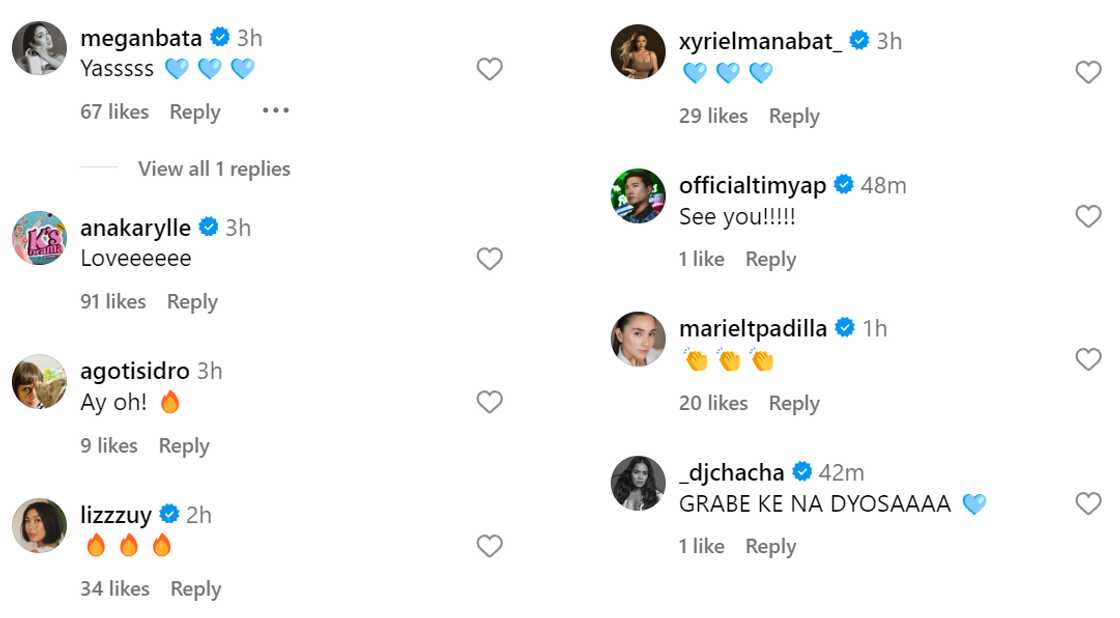This screenshot has height=618, width=1120.
Task: Toggle the heart on marieltpadilla's comment
Action: 1089,359
